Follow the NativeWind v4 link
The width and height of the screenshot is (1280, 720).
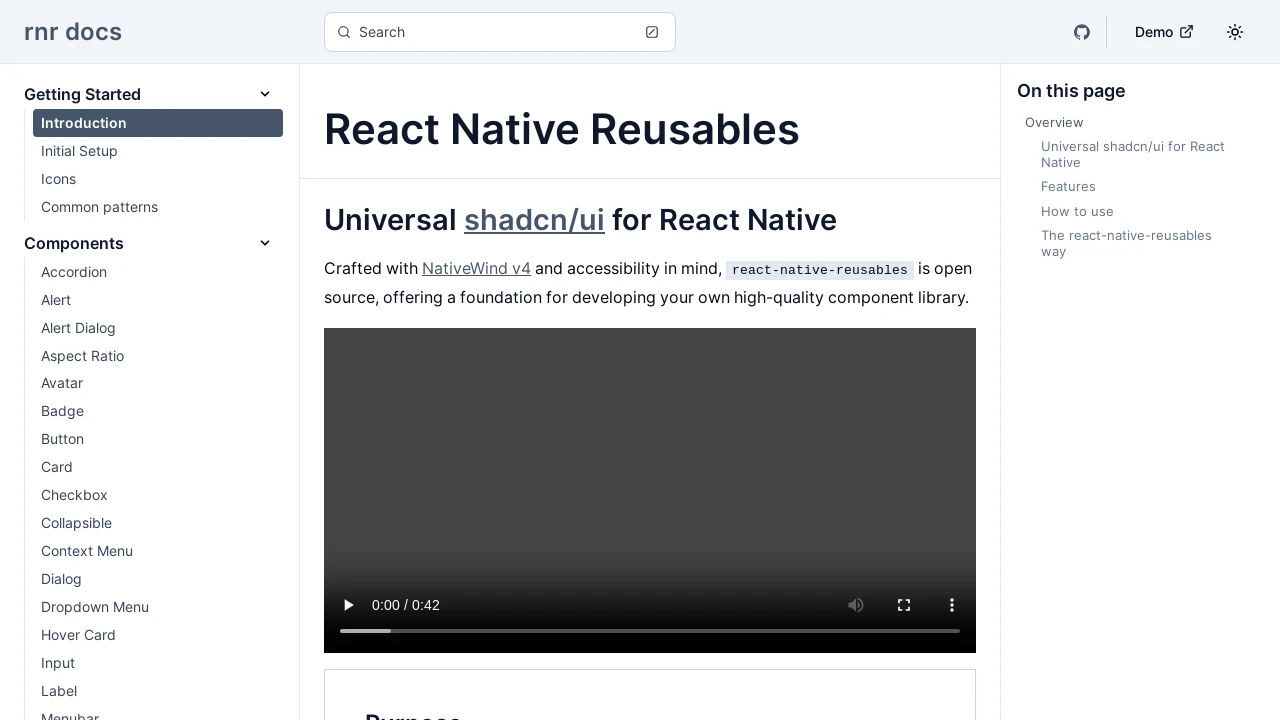click(x=476, y=269)
